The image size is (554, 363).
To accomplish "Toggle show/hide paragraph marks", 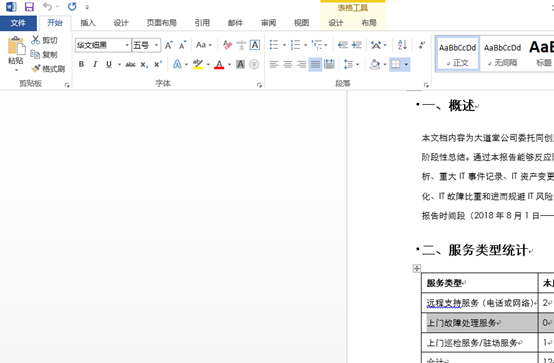I will 422,45.
